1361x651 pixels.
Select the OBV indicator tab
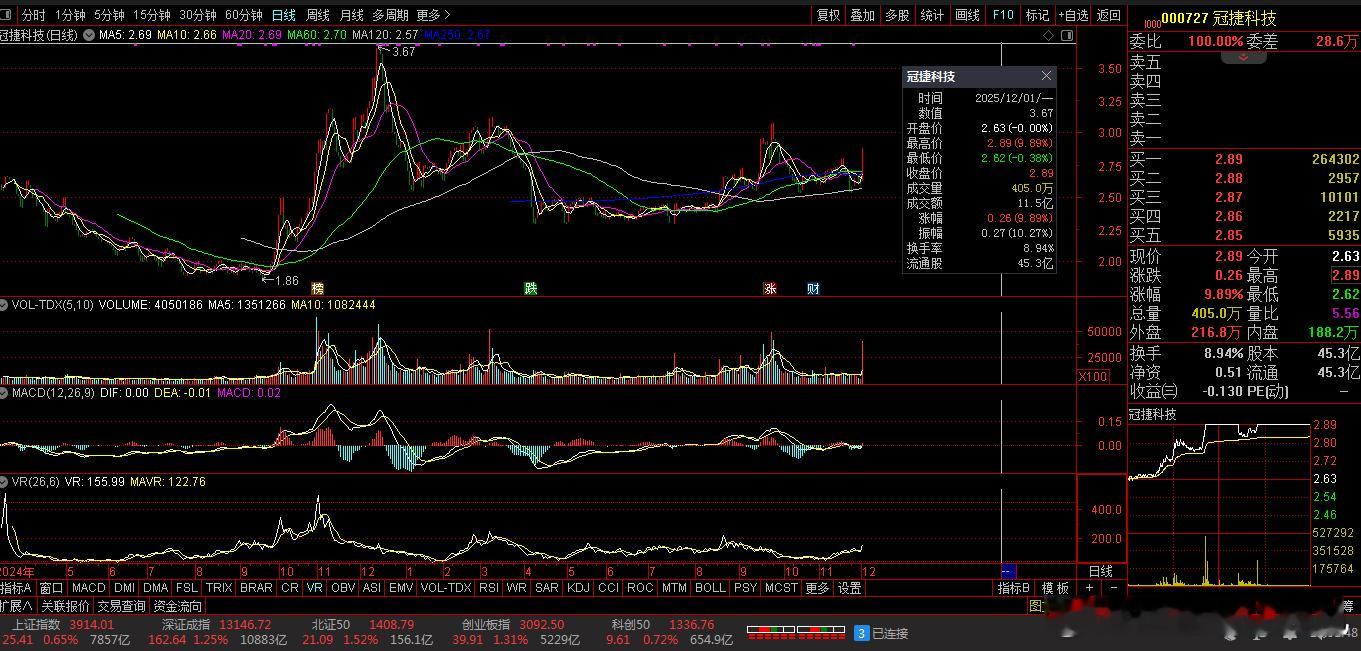tap(342, 588)
